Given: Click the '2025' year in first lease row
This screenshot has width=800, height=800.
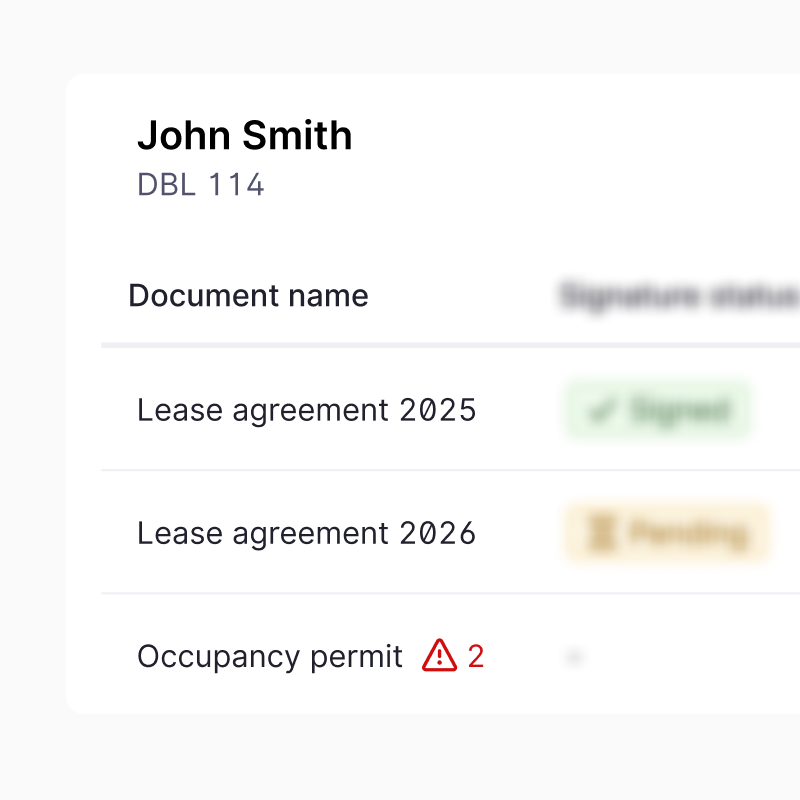Looking at the screenshot, I should pyautogui.click(x=438, y=410).
